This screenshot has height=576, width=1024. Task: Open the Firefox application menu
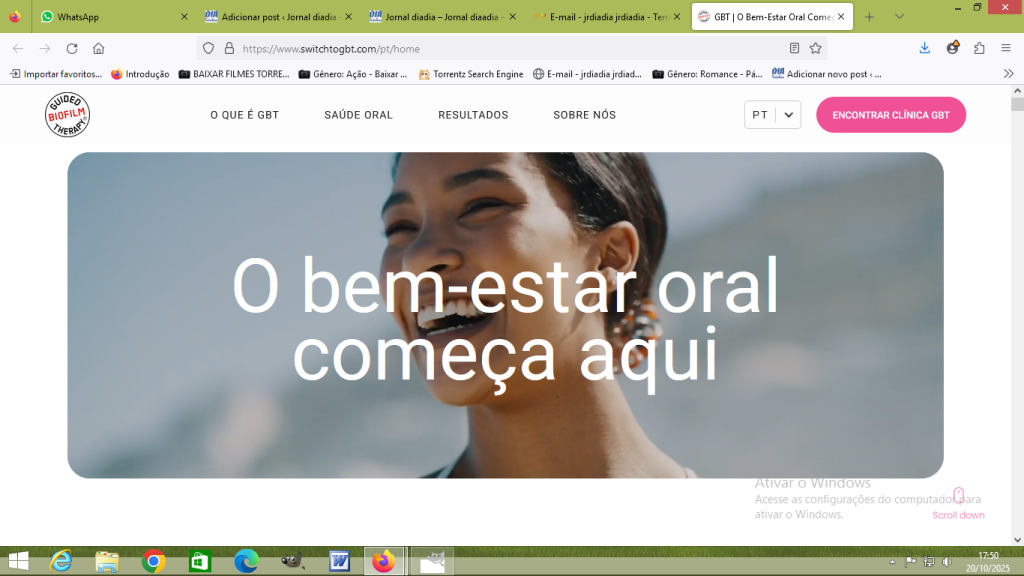coord(1005,48)
